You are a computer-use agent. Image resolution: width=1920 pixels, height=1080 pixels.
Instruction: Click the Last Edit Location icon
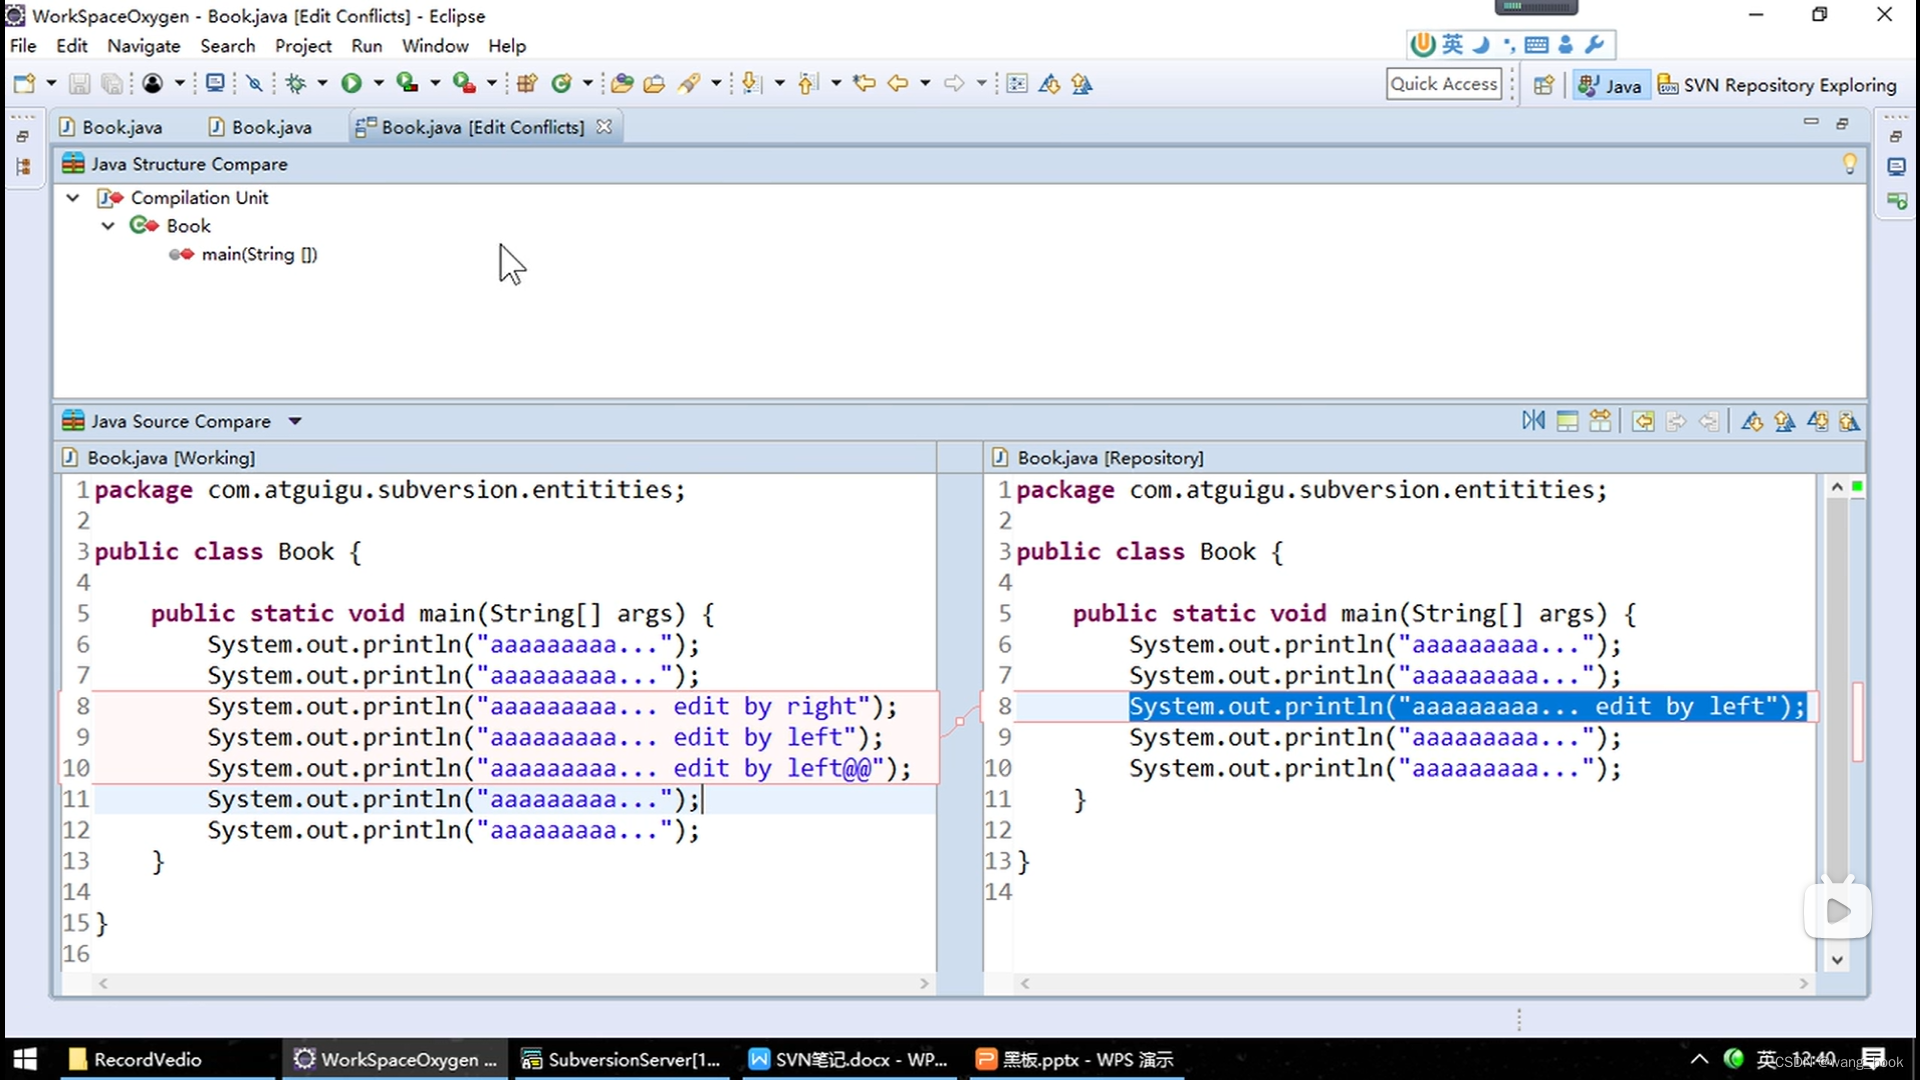864,84
